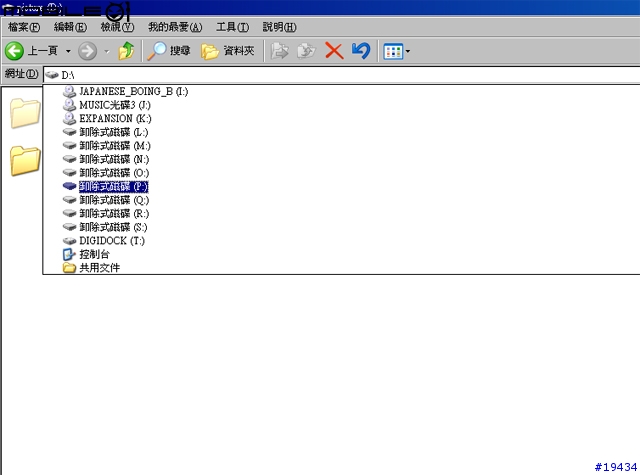Click the address bar showing D:\
This screenshot has height=475, width=640.
[341, 75]
